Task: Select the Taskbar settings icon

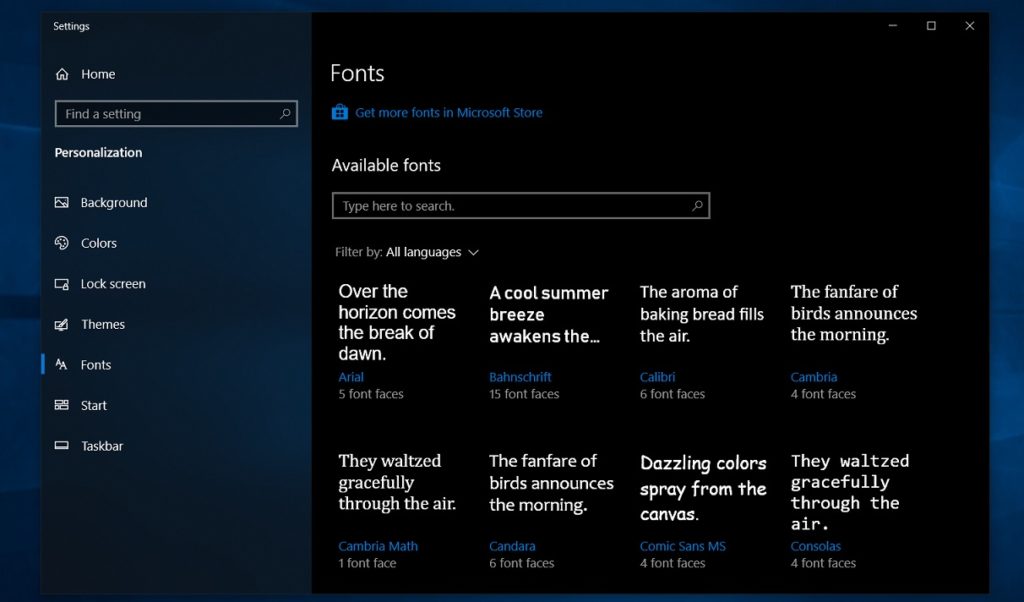Action: click(62, 446)
